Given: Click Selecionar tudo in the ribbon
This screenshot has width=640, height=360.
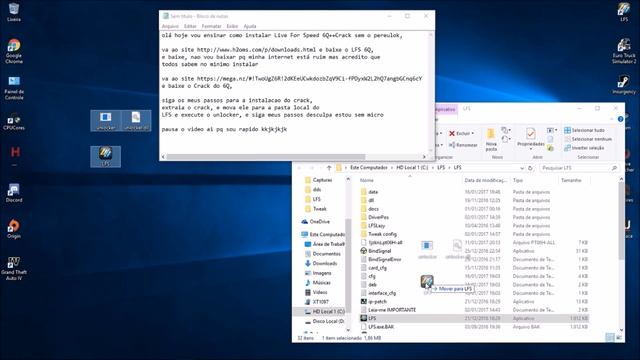Looking at the screenshot, I should pyautogui.click(x=584, y=130).
